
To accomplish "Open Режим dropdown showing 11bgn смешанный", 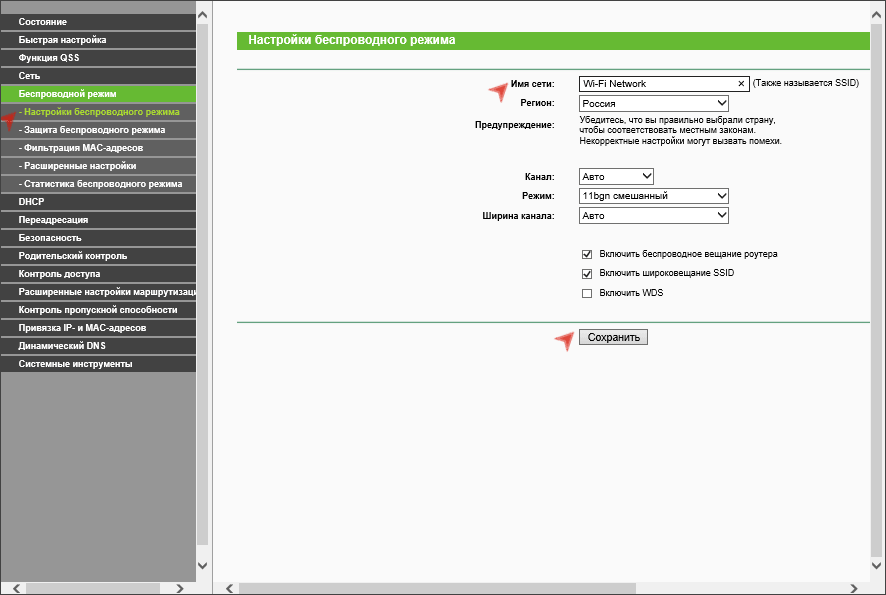I will point(654,196).
